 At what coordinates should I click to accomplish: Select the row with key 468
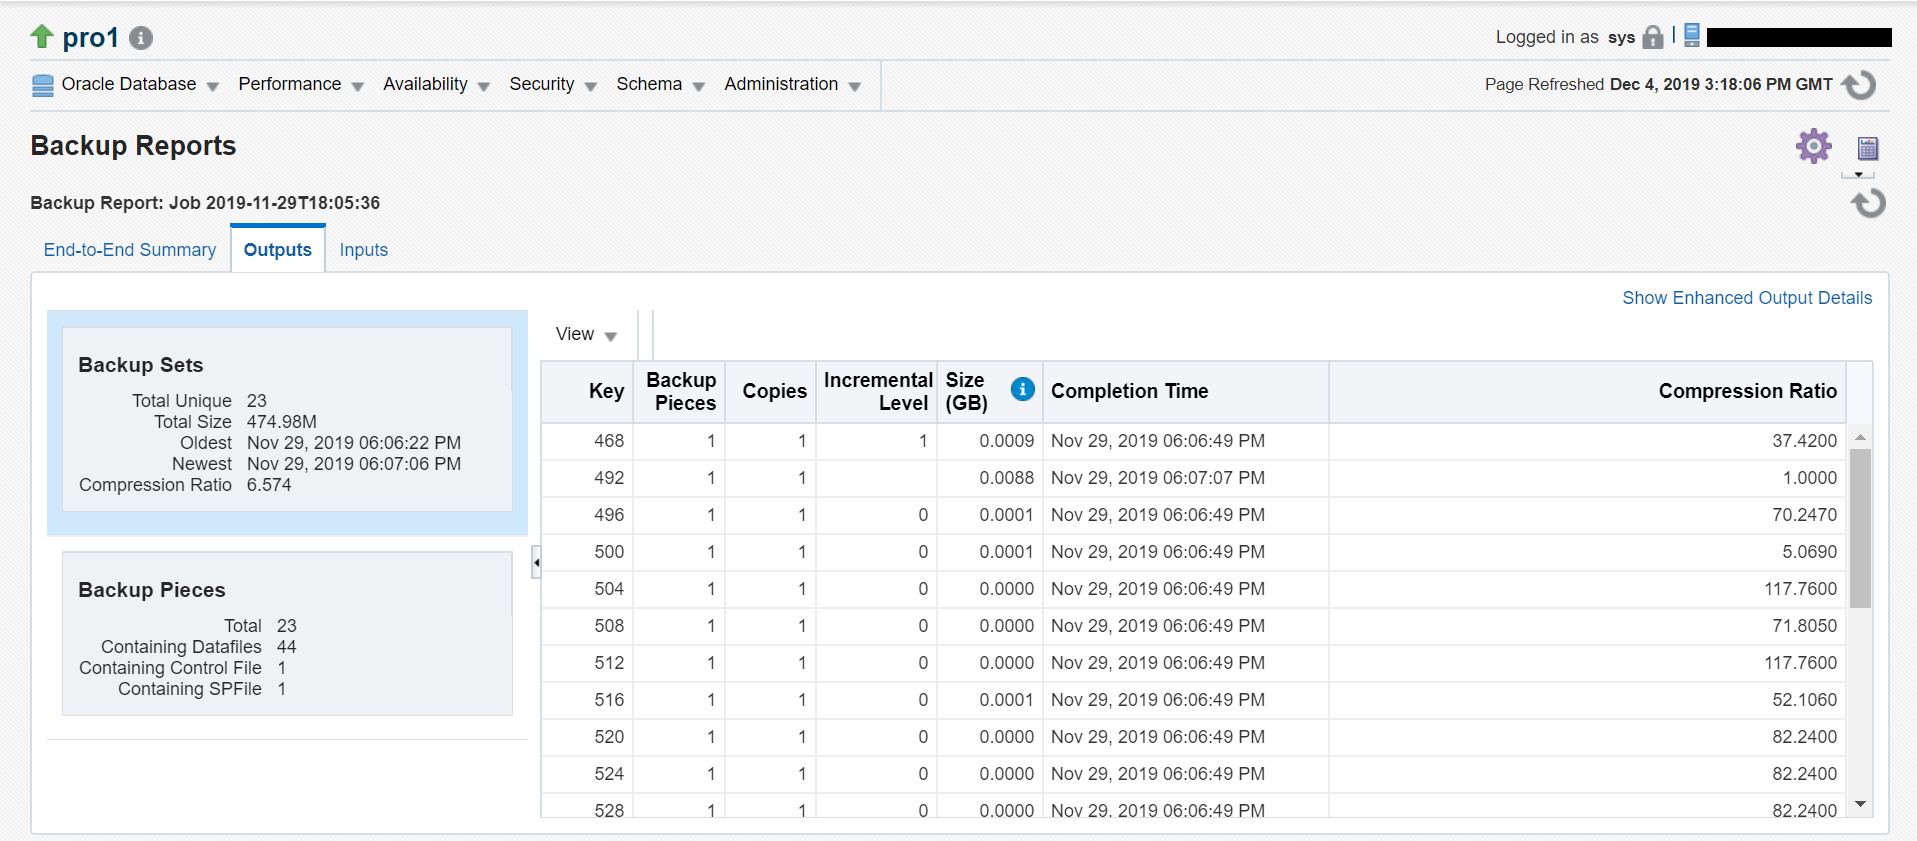pos(1193,441)
